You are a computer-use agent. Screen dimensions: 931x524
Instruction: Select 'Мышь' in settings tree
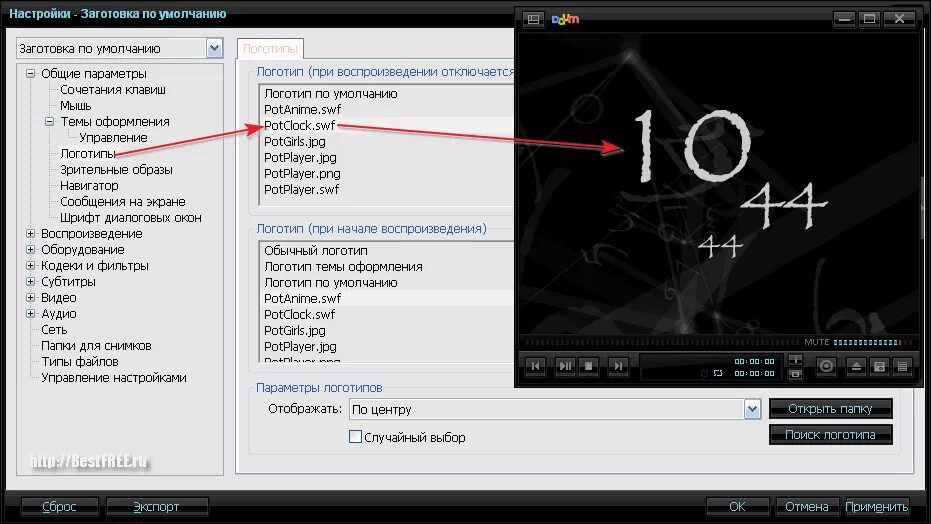(x=75, y=106)
